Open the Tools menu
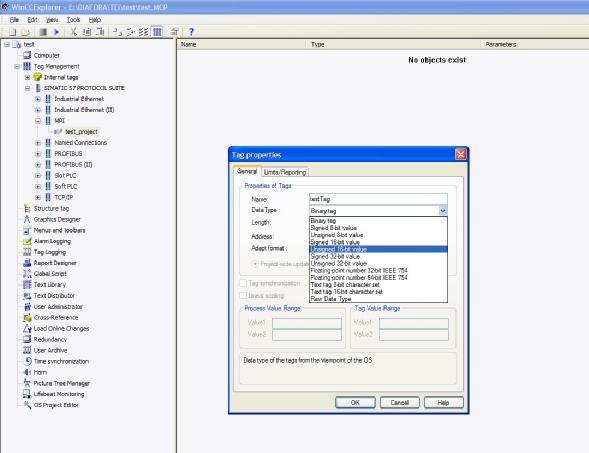This screenshot has height=453, width=589. [x=73, y=20]
